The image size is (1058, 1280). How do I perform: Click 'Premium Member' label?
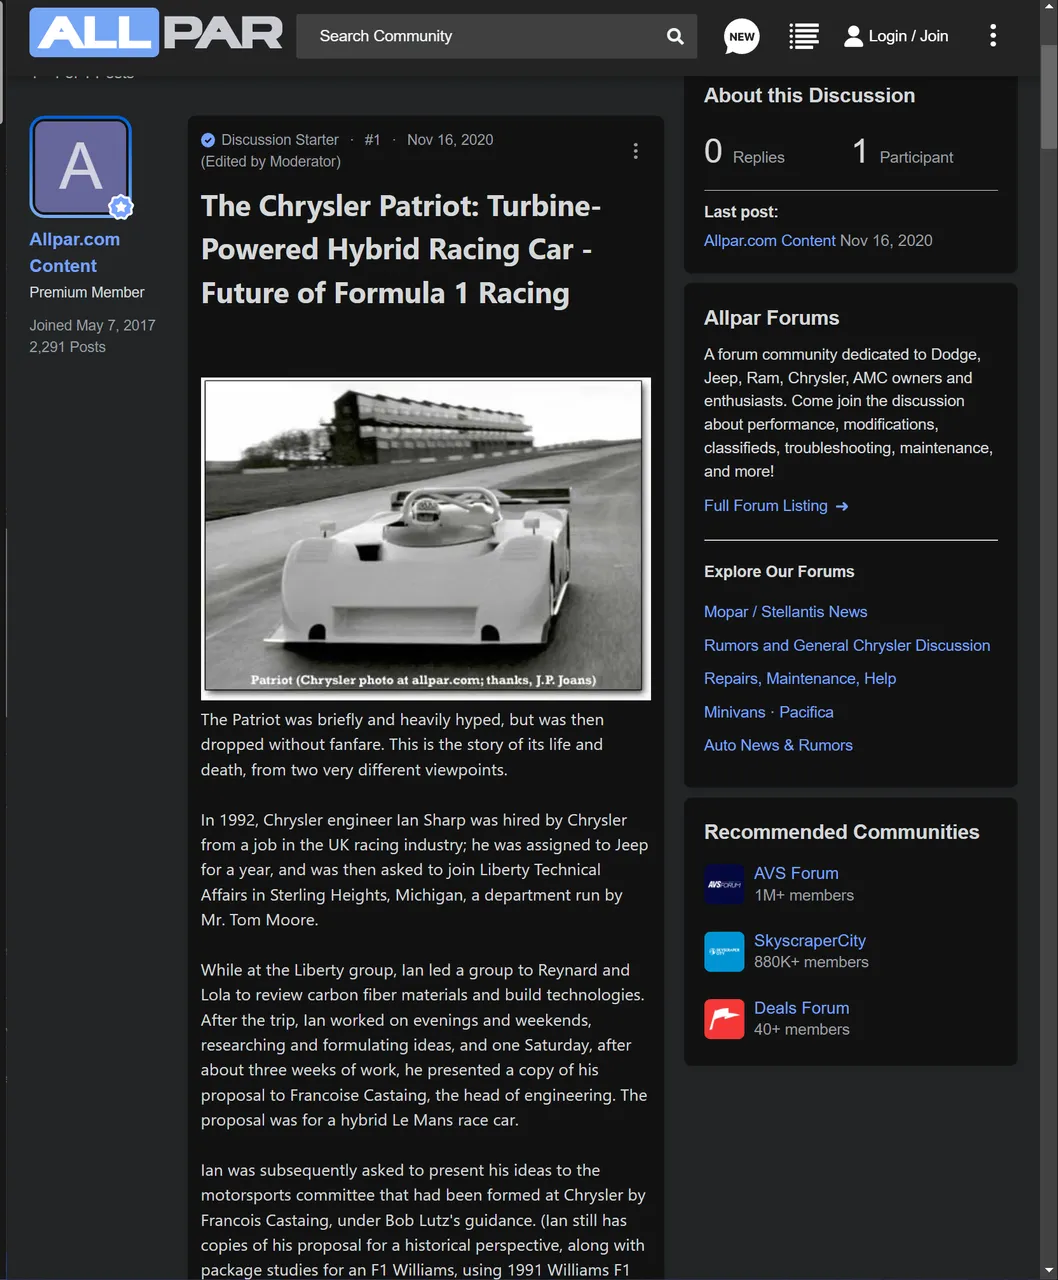87,293
